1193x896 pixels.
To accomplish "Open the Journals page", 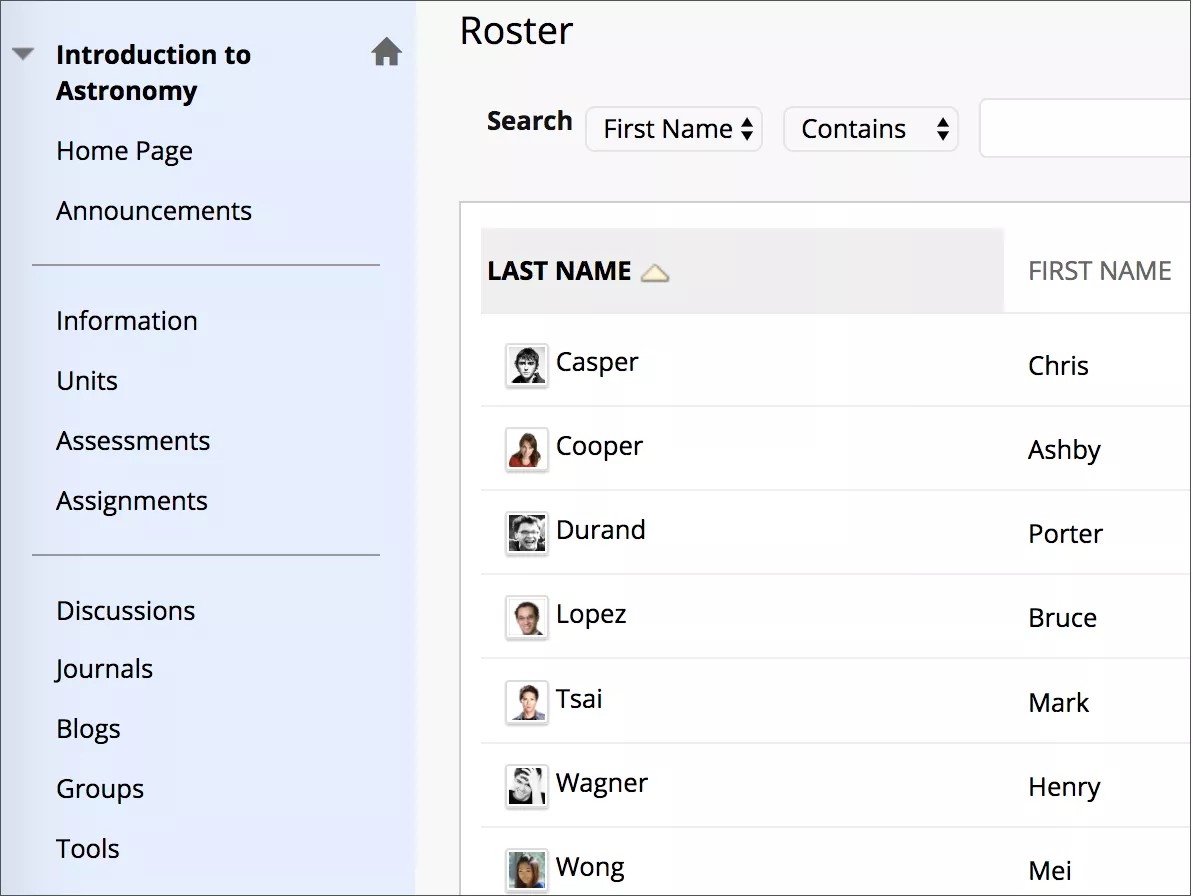I will coord(104,668).
